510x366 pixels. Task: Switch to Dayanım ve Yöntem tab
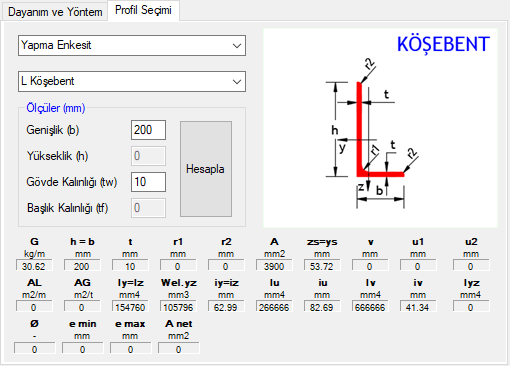[55, 12]
